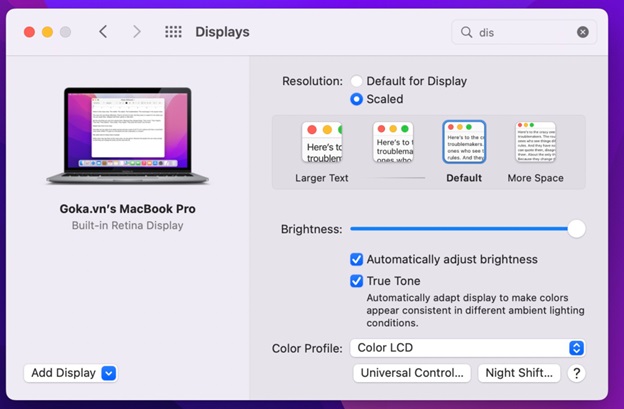Choose the second scaled resolution thumbnail
Viewport: 624px width, 409px height.
[x=393, y=142]
